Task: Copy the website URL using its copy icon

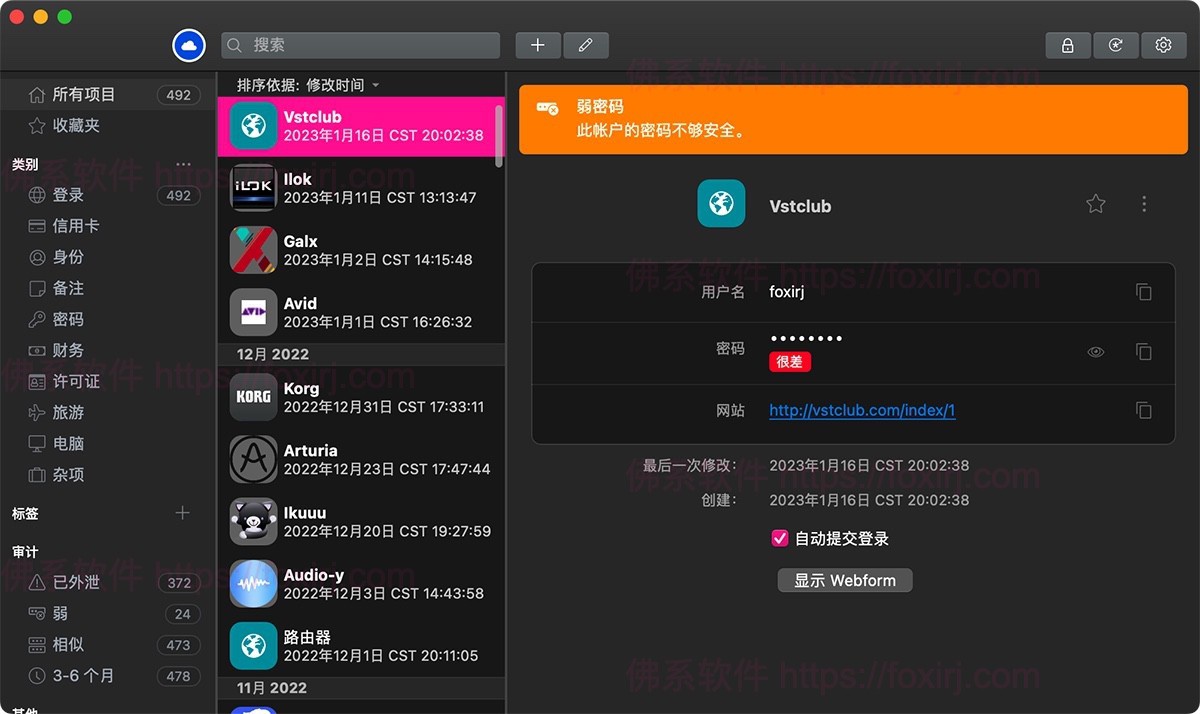Action: (x=1144, y=410)
